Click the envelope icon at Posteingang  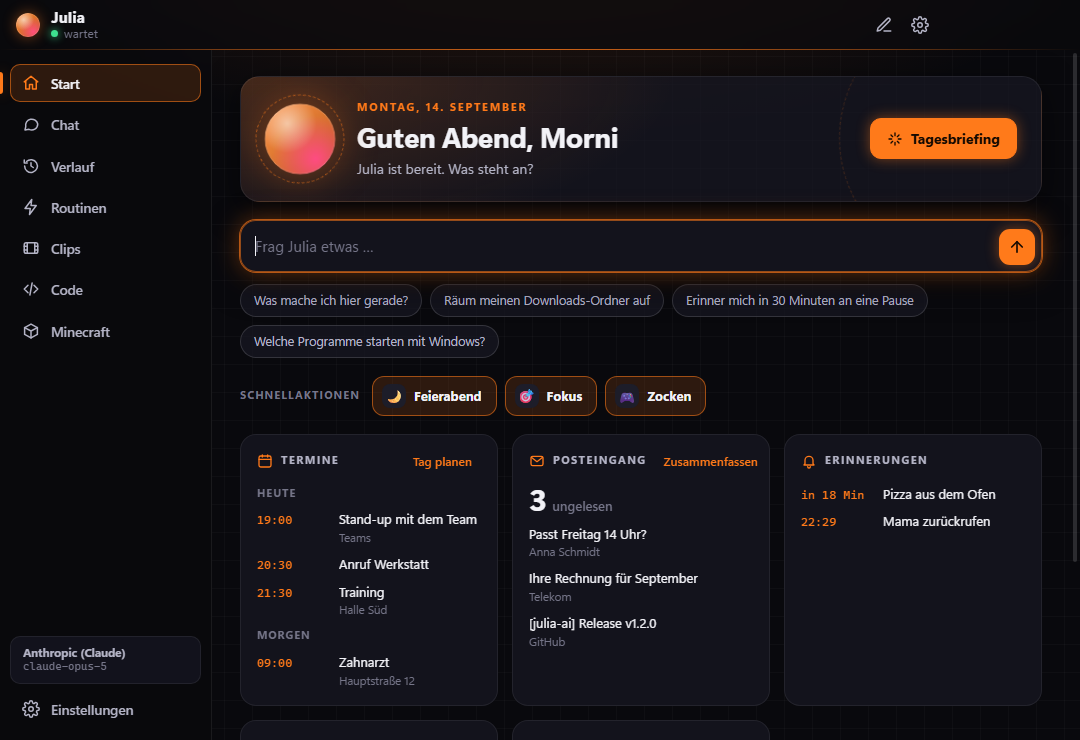(537, 461)
